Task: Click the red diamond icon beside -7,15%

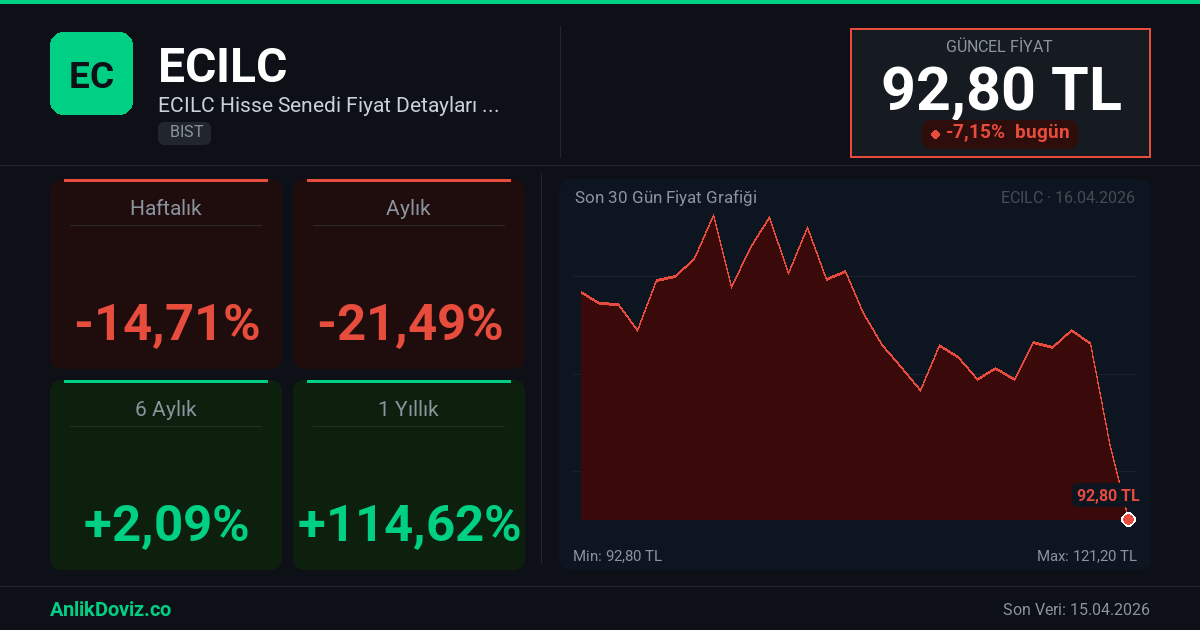Action: [x=935, y=133]
